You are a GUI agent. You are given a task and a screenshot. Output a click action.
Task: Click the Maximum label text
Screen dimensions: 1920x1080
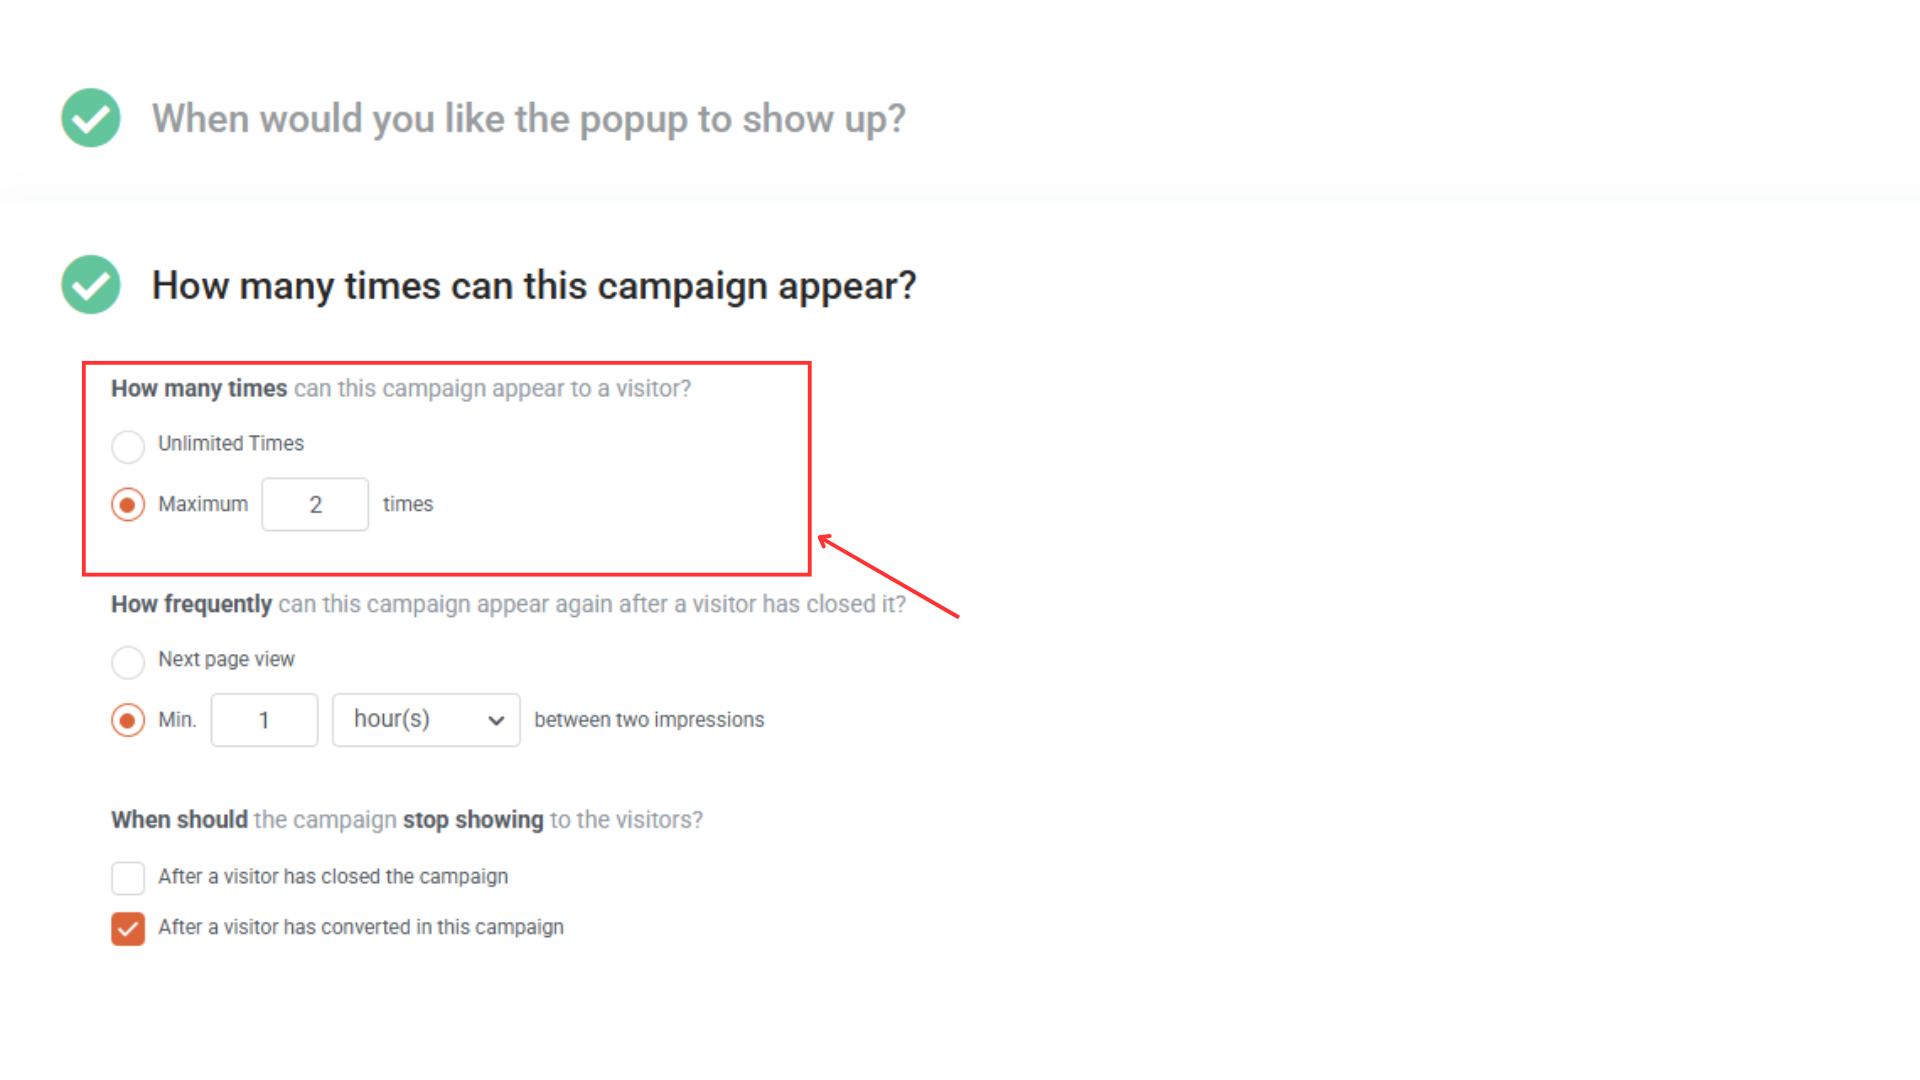point(203,504)
